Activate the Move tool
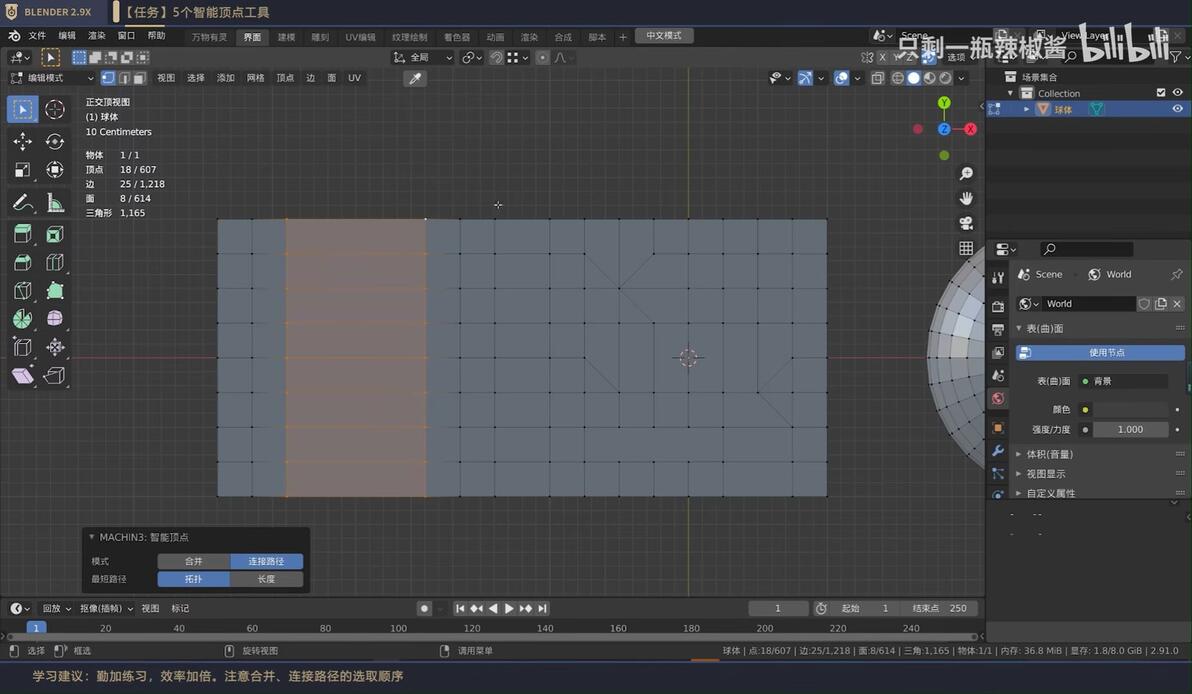This screenshot has width=1192, height=694. pyautogui.click(x=22, y=141)
